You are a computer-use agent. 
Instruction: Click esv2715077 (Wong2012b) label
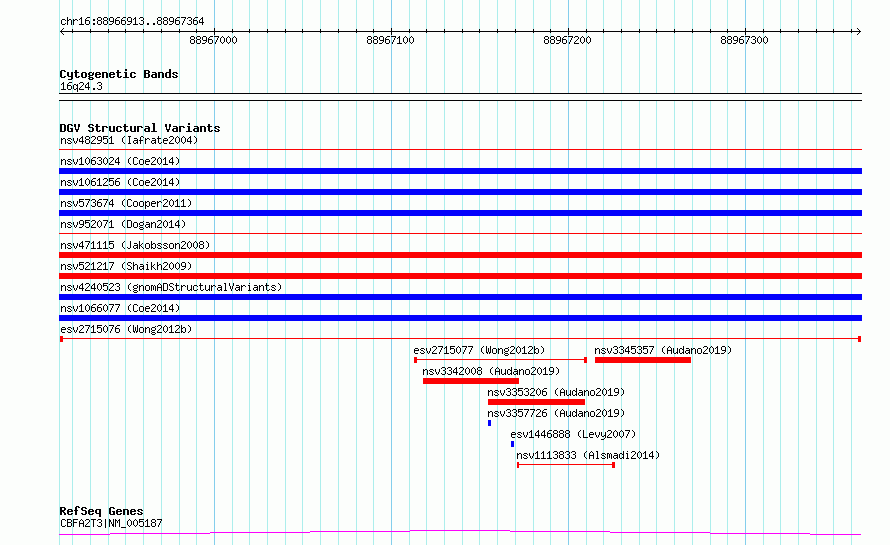479,350
